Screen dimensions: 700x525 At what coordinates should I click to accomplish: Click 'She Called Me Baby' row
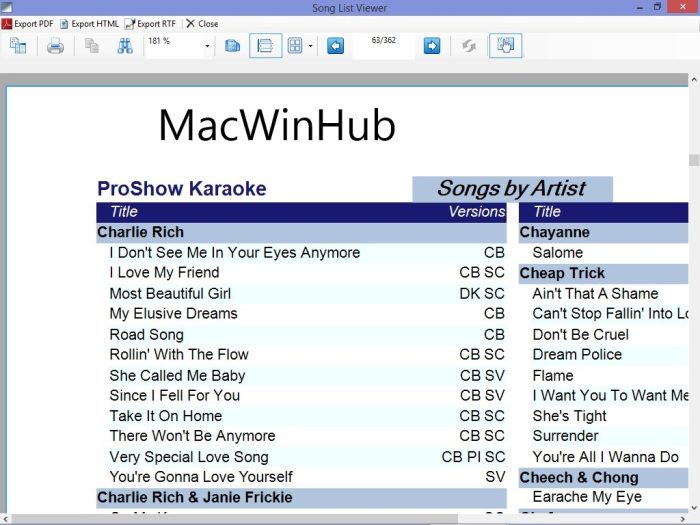pos(301,375)
